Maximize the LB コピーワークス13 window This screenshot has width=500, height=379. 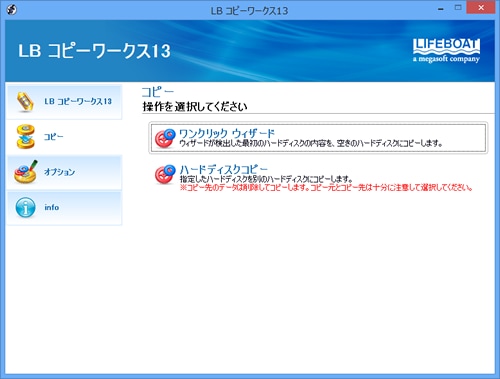pyautogui.click(x=458, y=8)
